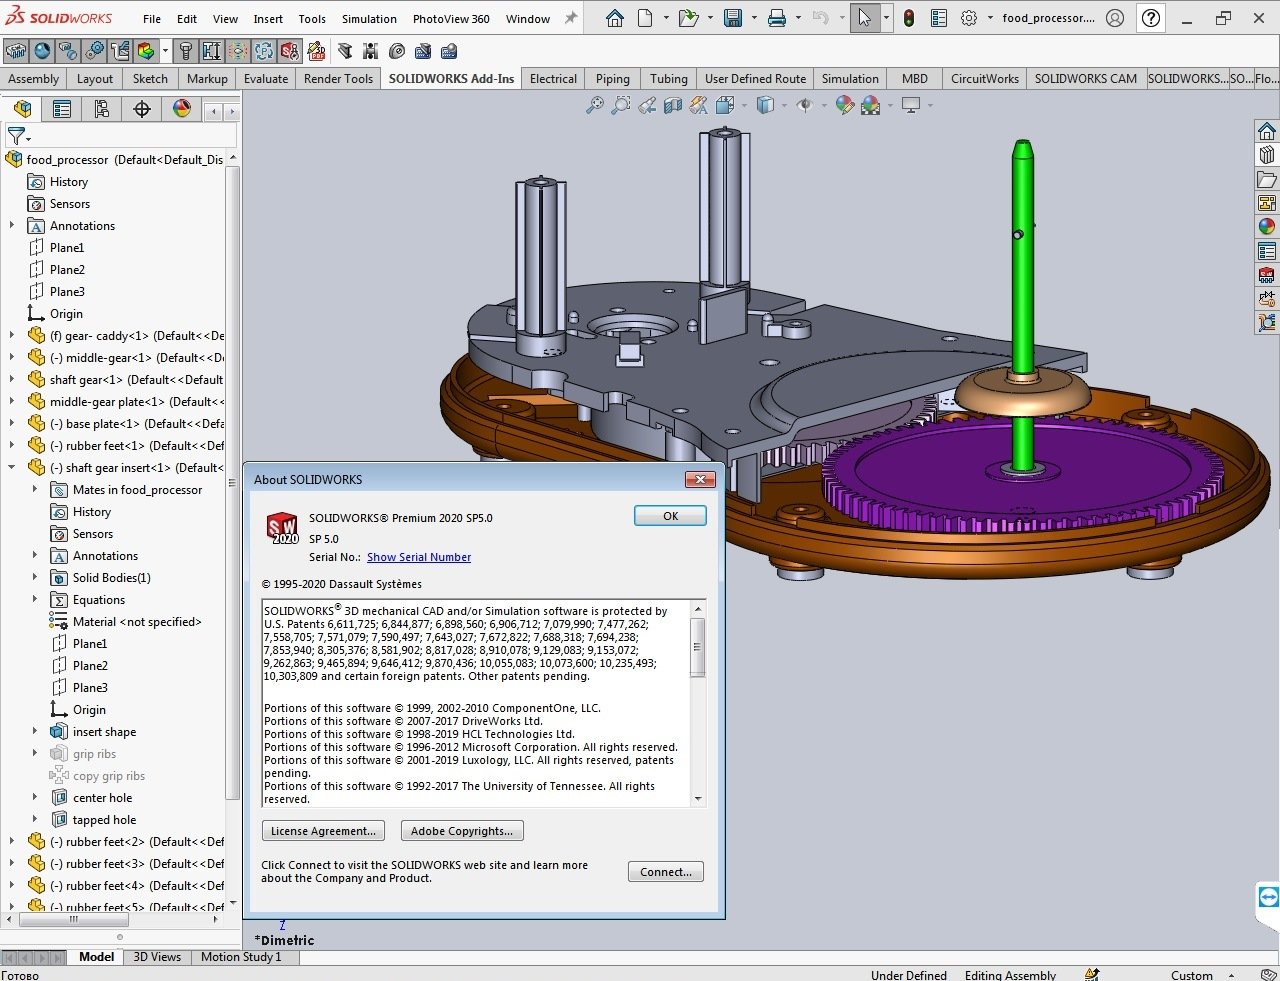Toggle the PhotoView 360 add-in button
The image size is (1280, 981).
point(42,51)
